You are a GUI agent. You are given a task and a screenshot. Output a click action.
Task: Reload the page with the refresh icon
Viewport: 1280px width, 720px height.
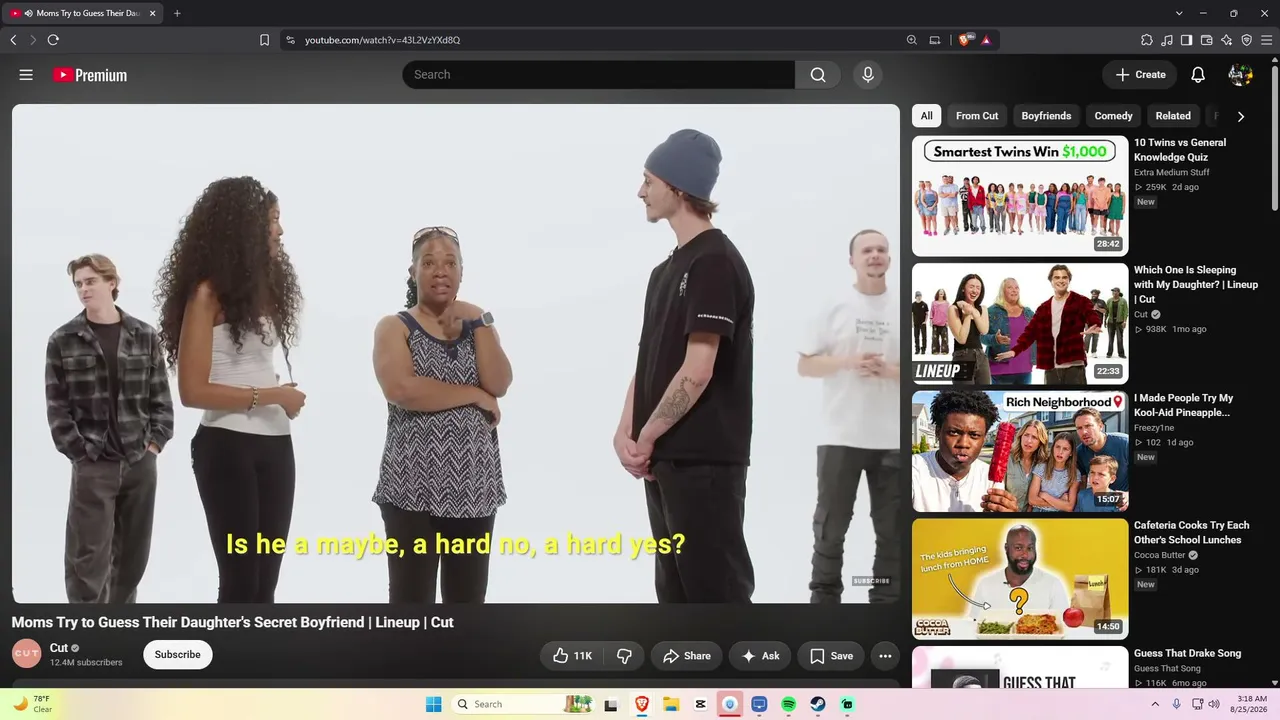pos(53,40)
